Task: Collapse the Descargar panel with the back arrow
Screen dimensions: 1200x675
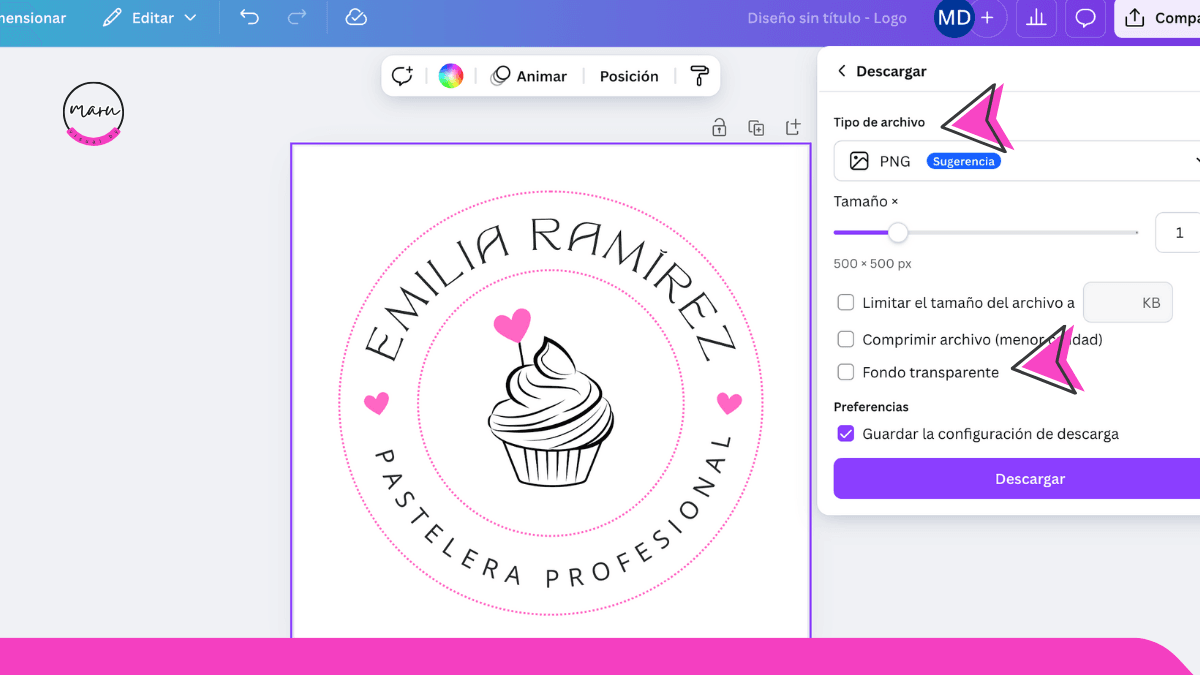Action: pyautogui.click(x=841, y=71)
